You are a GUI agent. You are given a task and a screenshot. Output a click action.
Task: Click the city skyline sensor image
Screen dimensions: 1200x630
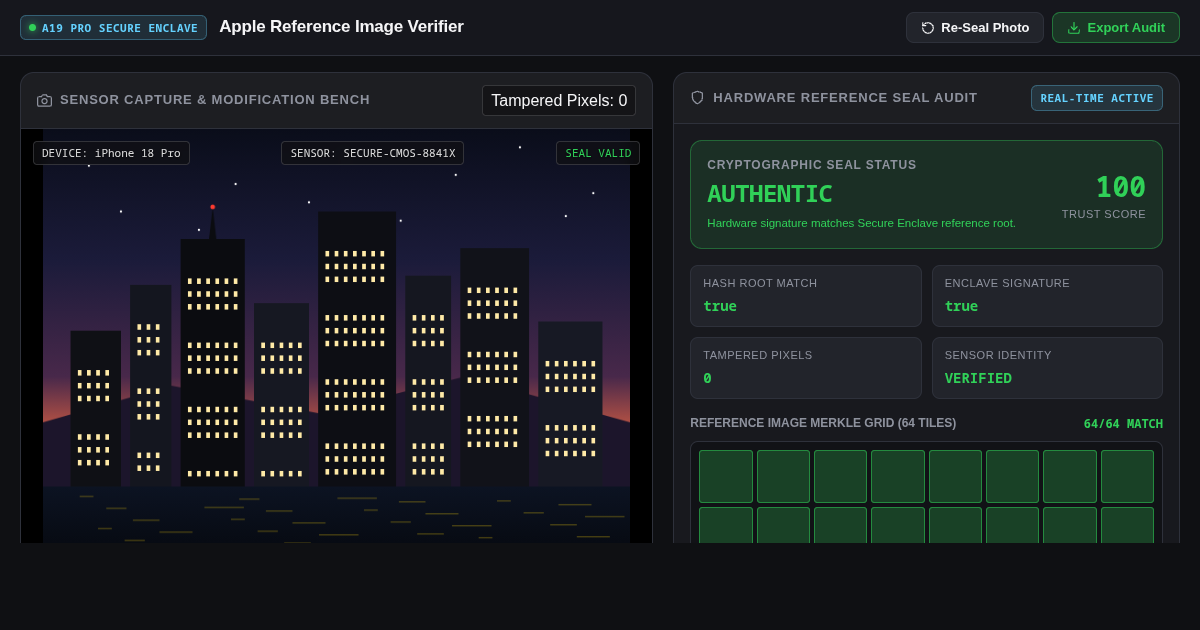tap(336, 336)
